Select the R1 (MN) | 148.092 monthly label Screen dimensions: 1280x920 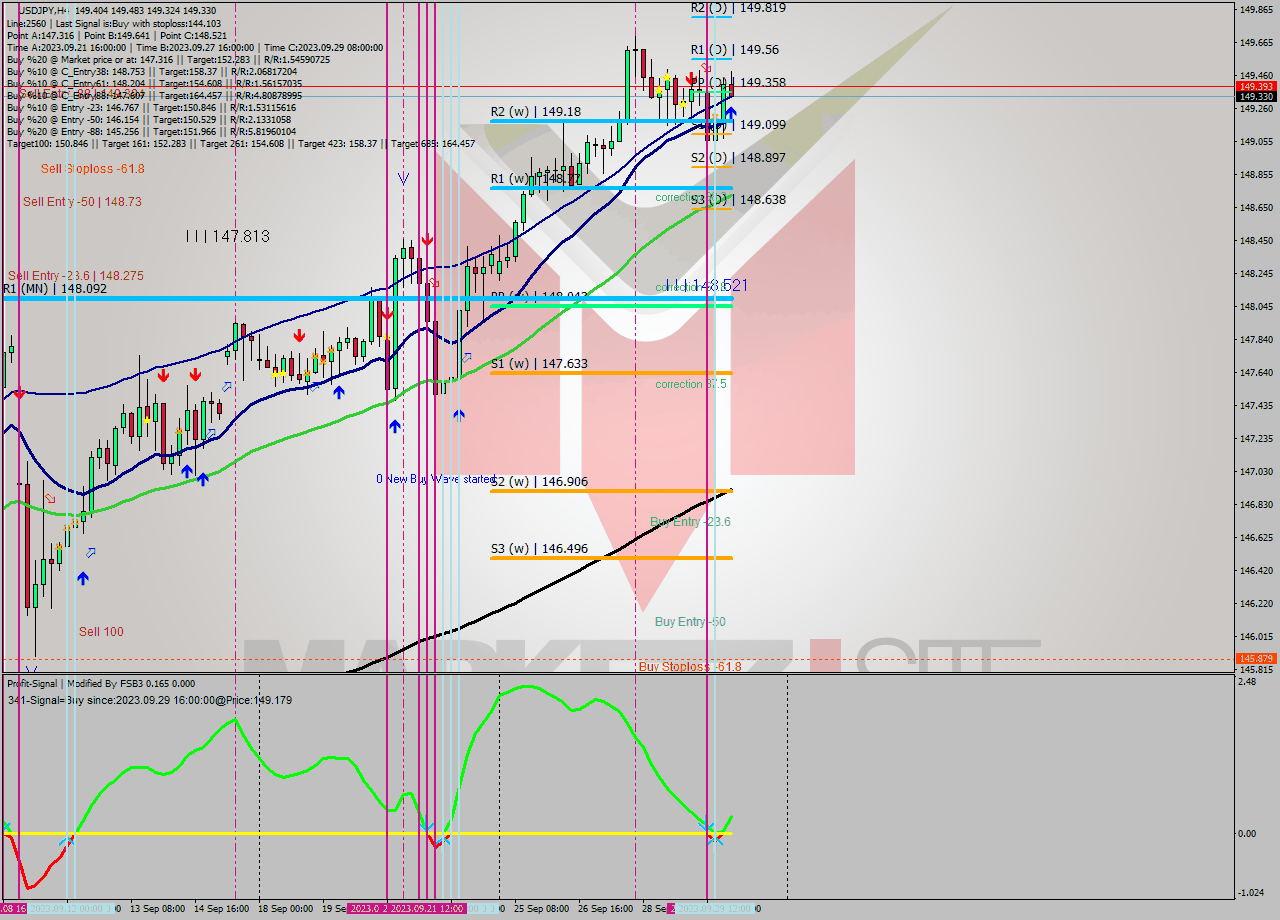pyautogui.click(x=54, y=289)
